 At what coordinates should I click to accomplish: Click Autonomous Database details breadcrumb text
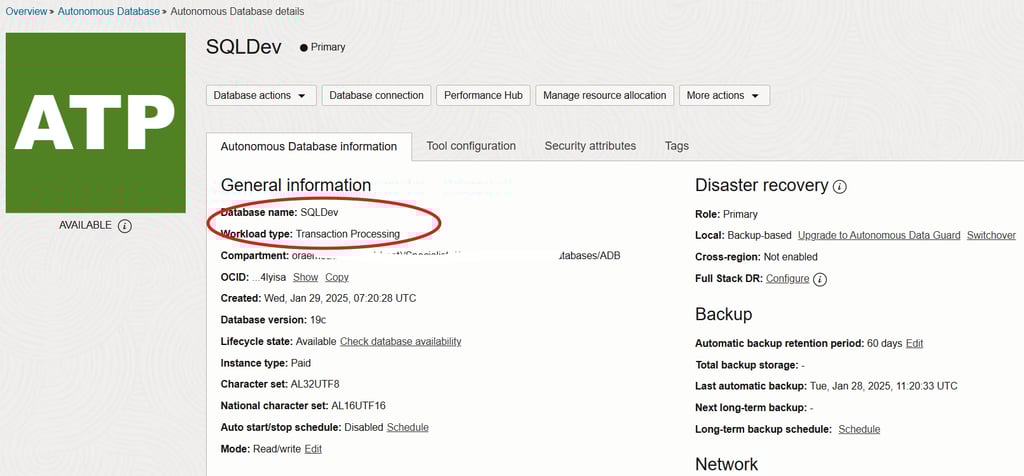pos(237,11)
